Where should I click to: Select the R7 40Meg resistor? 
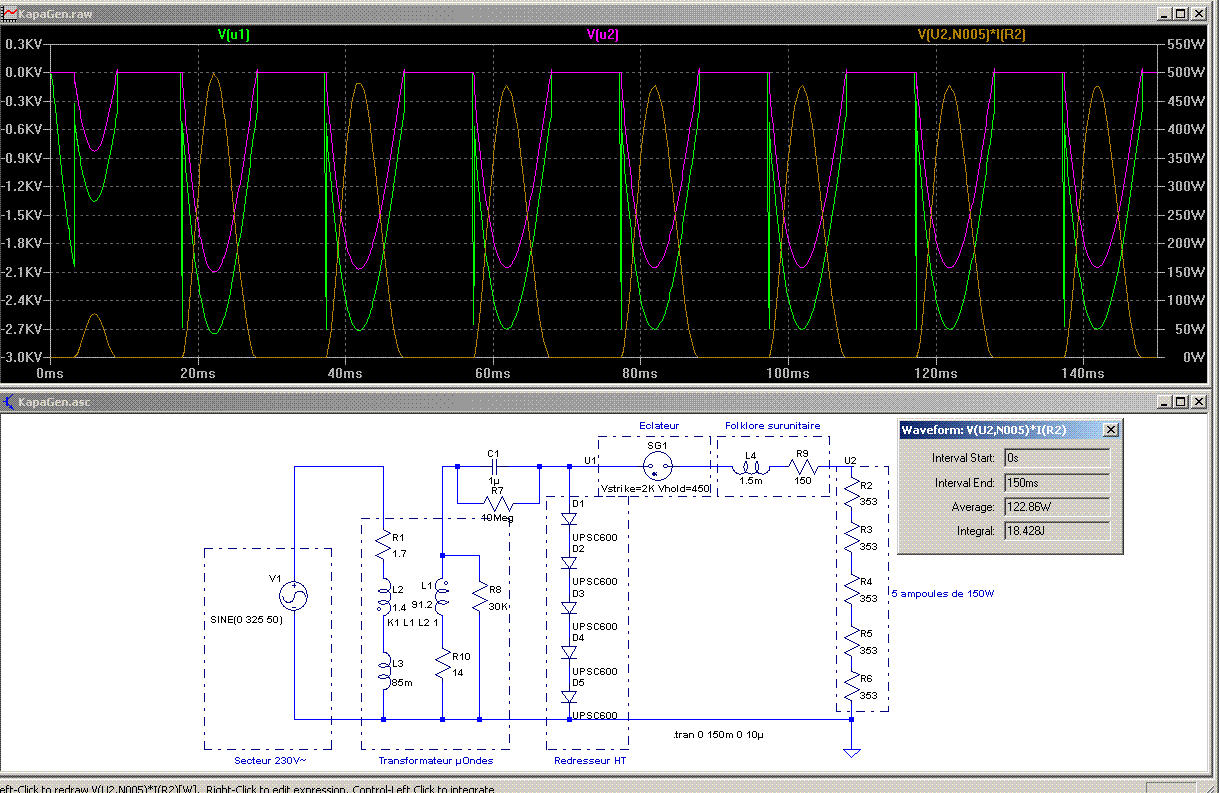coord(497,503)
